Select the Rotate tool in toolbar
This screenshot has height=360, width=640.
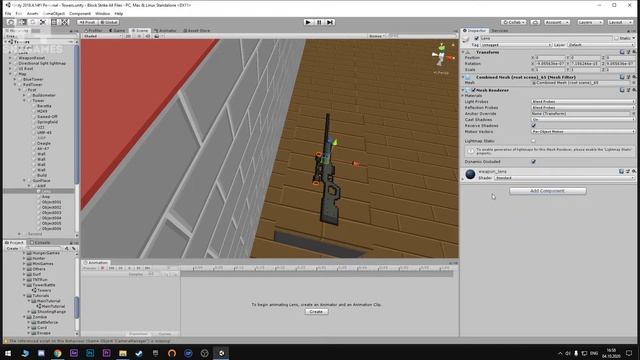(33, 22)
